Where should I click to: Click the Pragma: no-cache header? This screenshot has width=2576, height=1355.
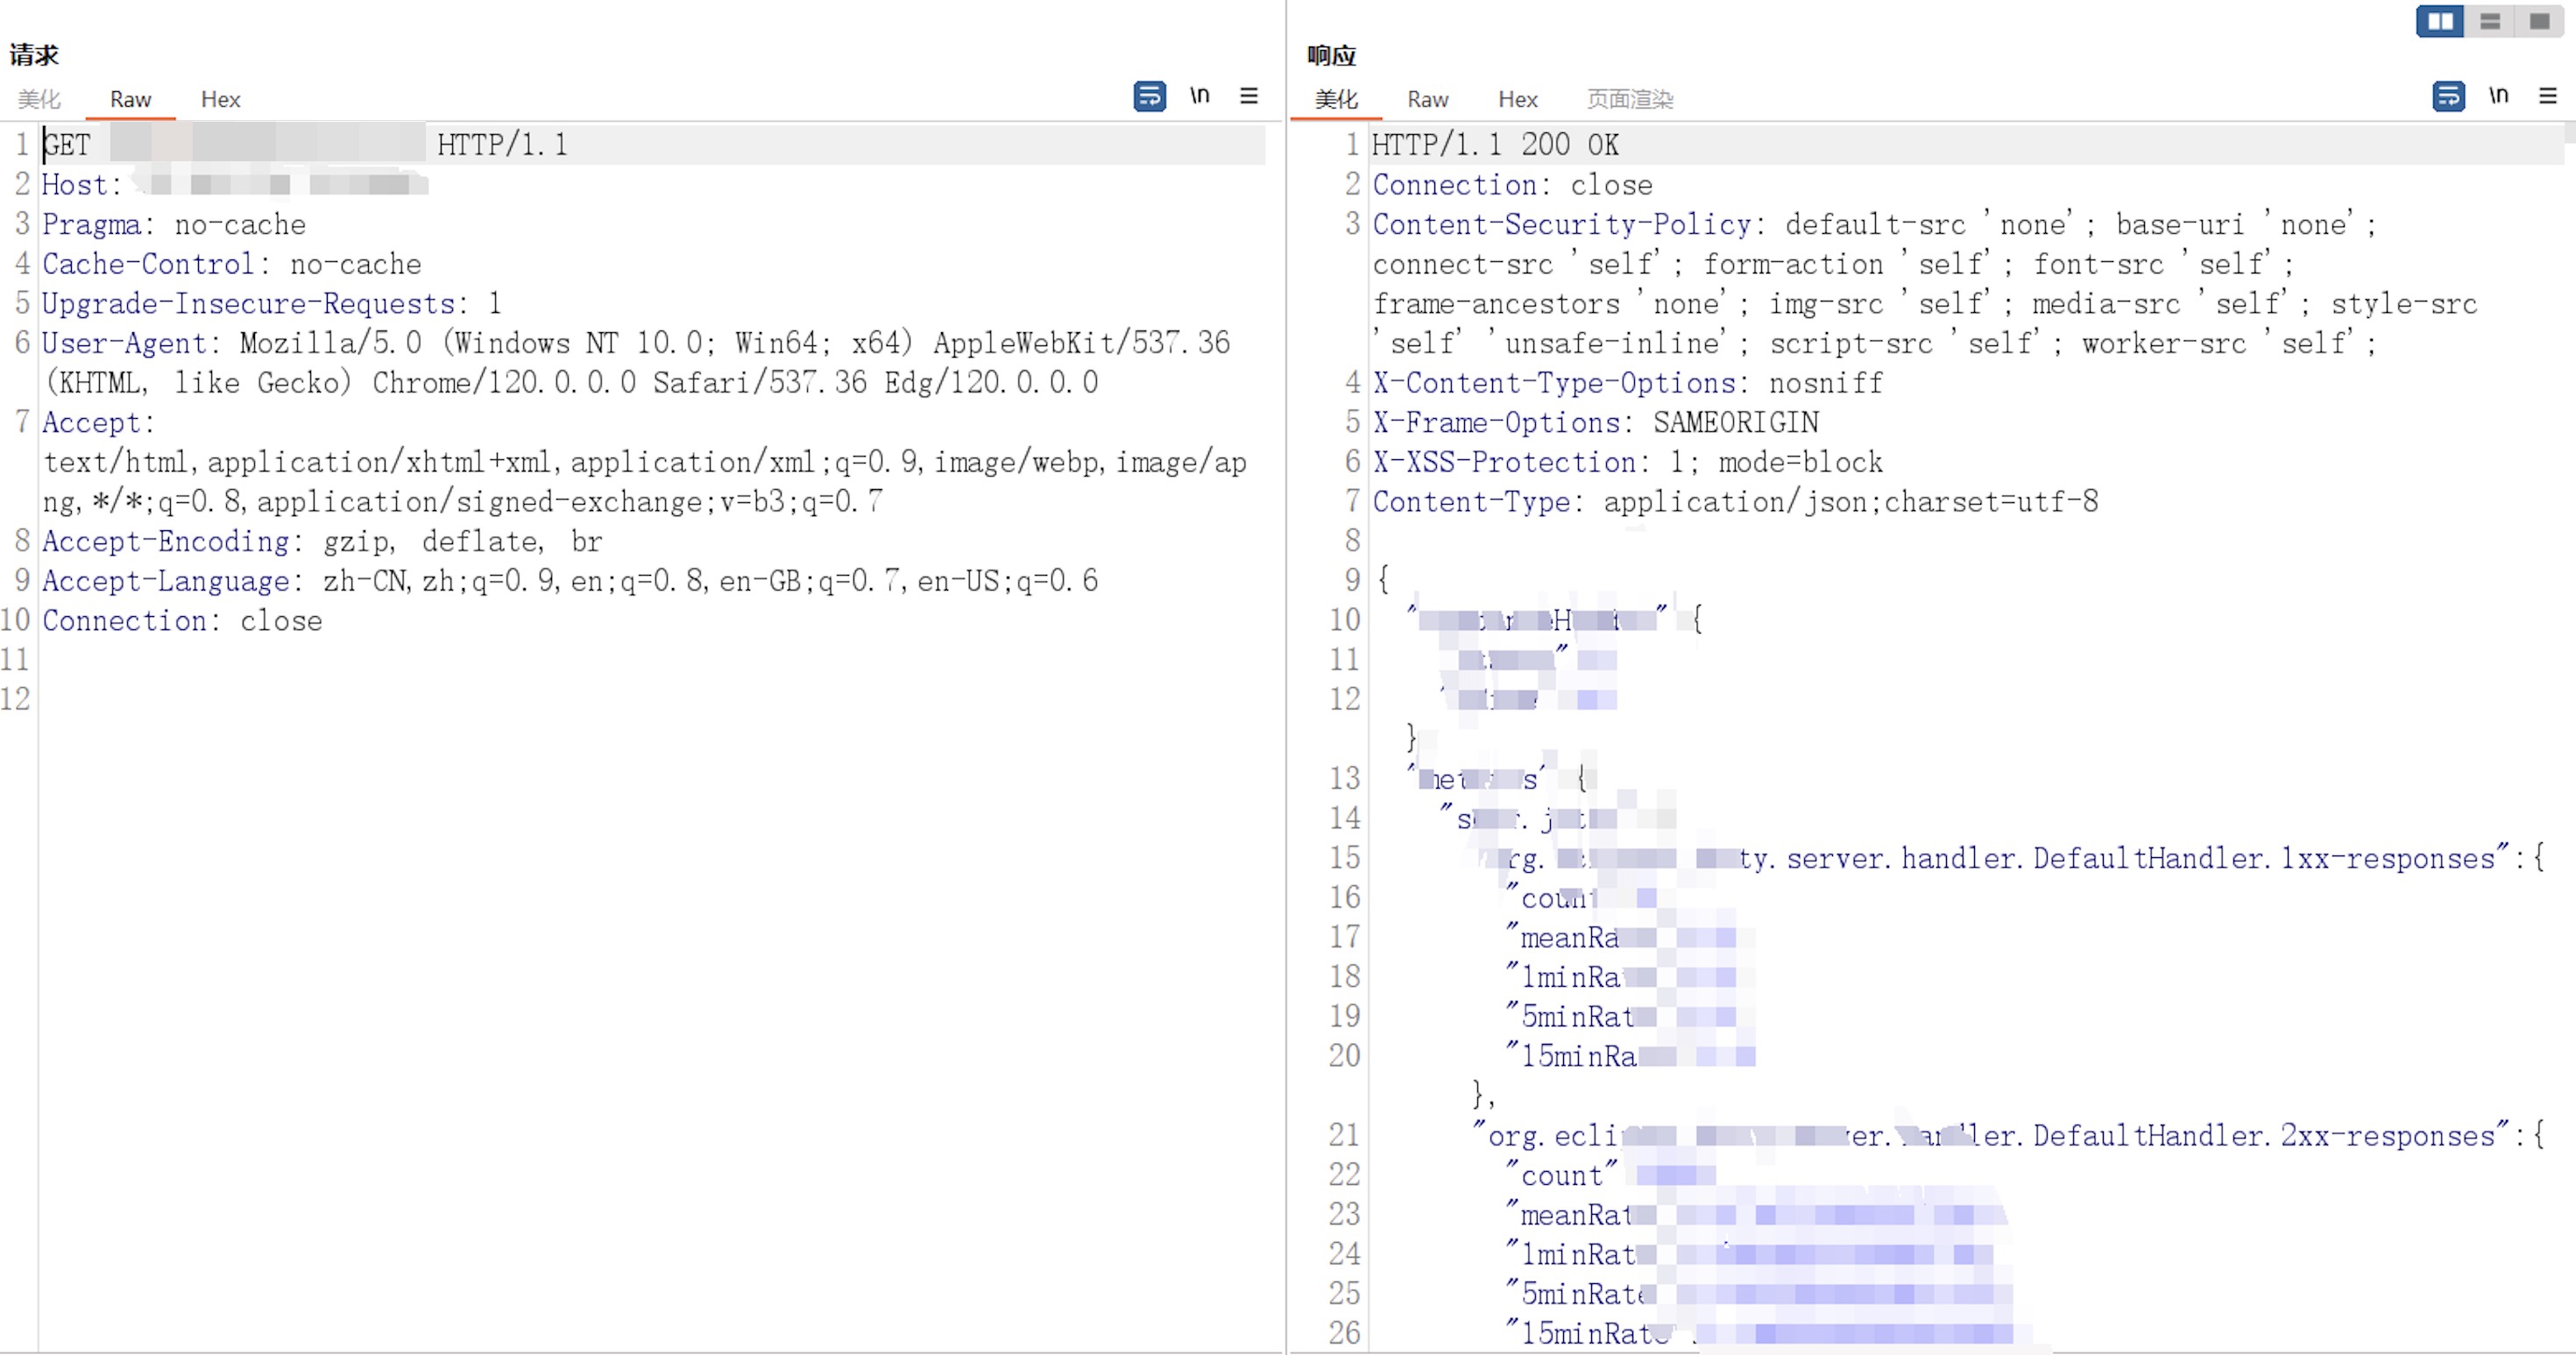pos(174,224)
